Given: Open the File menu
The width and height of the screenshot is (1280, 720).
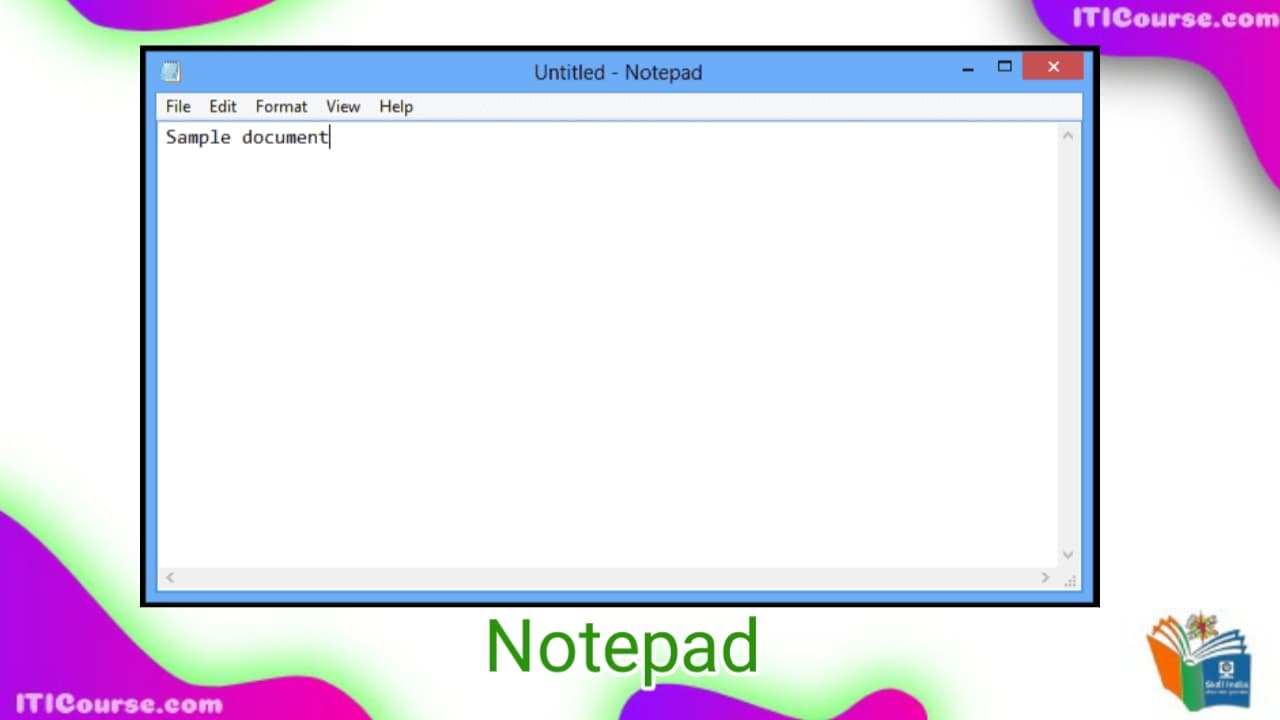Looking at the screenshot, I should [177, 106].
